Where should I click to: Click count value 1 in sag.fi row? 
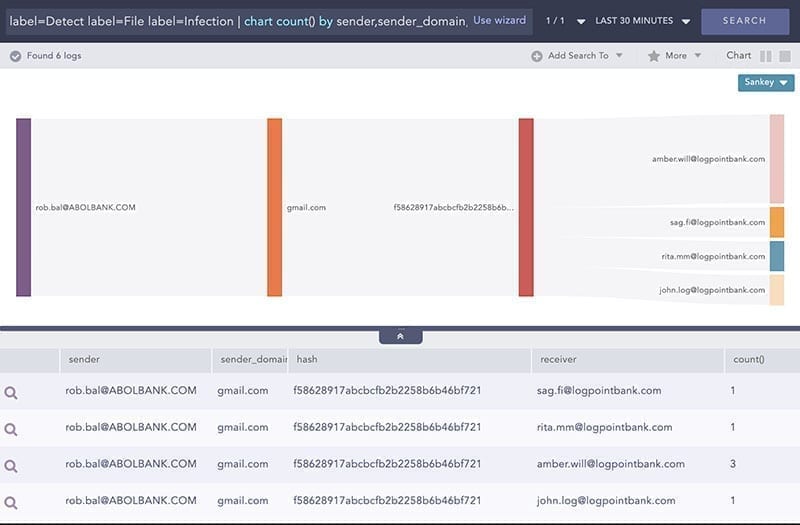(x=733, y=391)
